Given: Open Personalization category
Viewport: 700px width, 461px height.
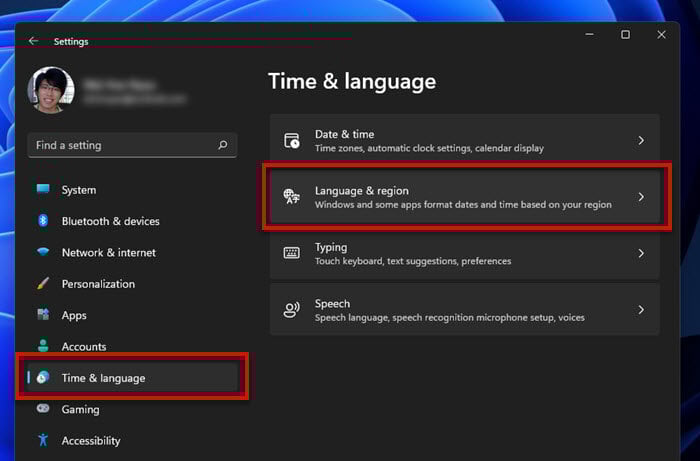Looking at the screenshot, I should pos(132,284).
